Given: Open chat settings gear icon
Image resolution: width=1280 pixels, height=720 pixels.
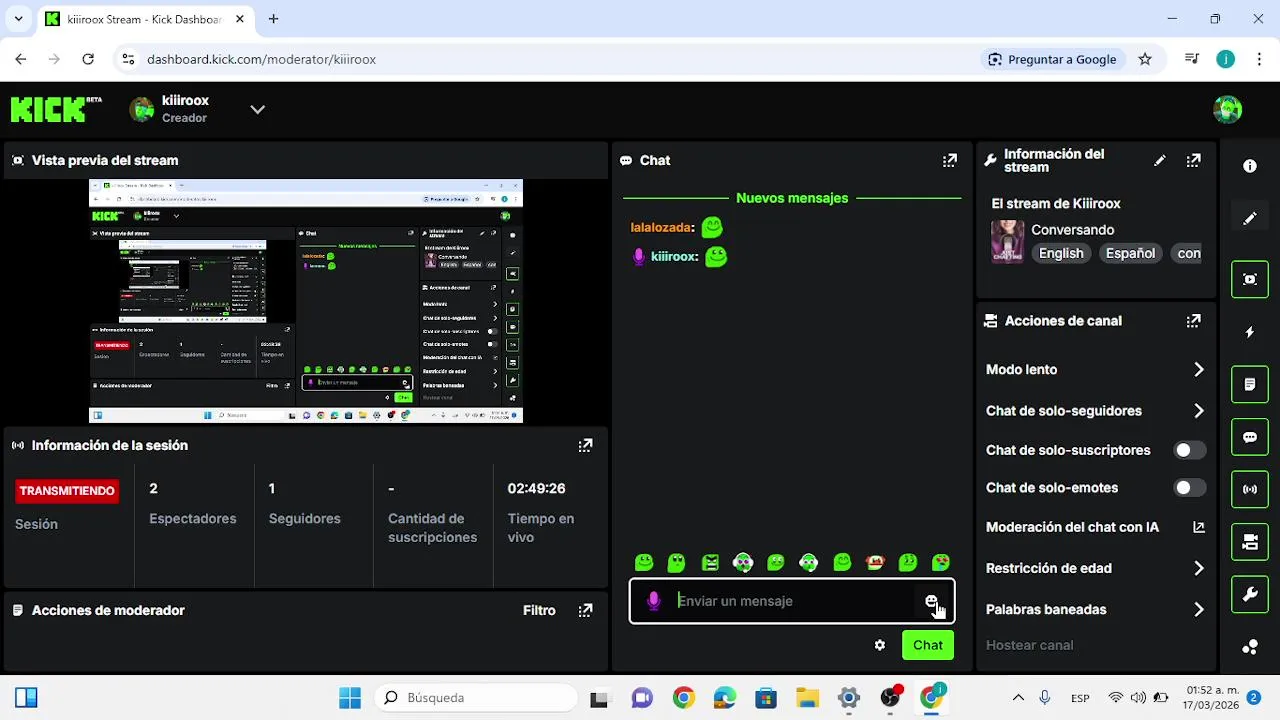Looking at the screenshot, I should tap(880, 645).
